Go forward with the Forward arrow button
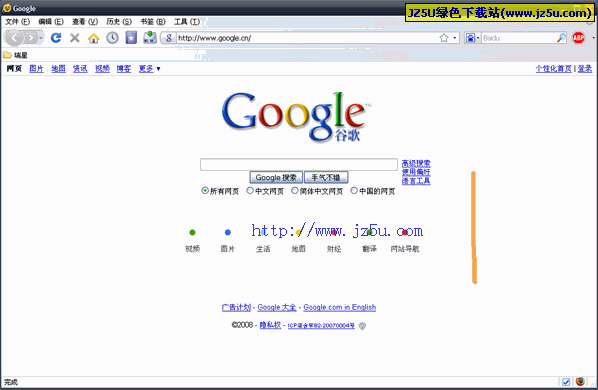 click(31, 38)
